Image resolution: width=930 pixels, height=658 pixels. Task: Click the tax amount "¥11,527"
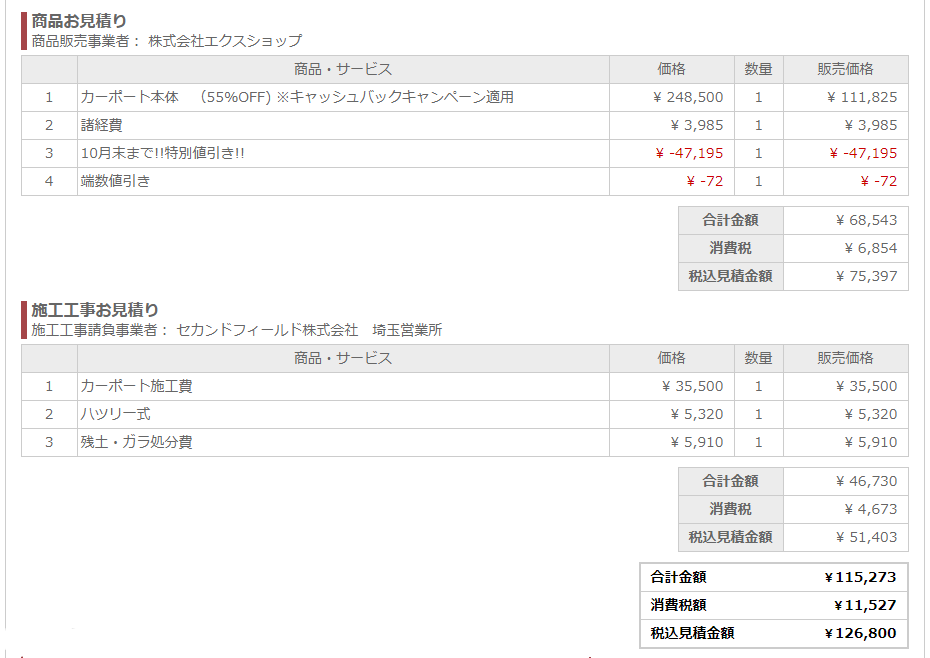pyautogui.click(x=865, y=605)
